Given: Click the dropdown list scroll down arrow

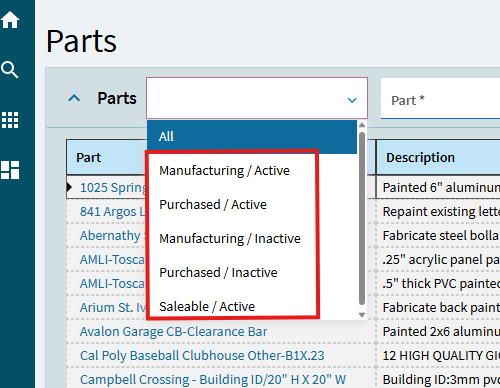Looking at the screenshot, I should click(362, 315).
